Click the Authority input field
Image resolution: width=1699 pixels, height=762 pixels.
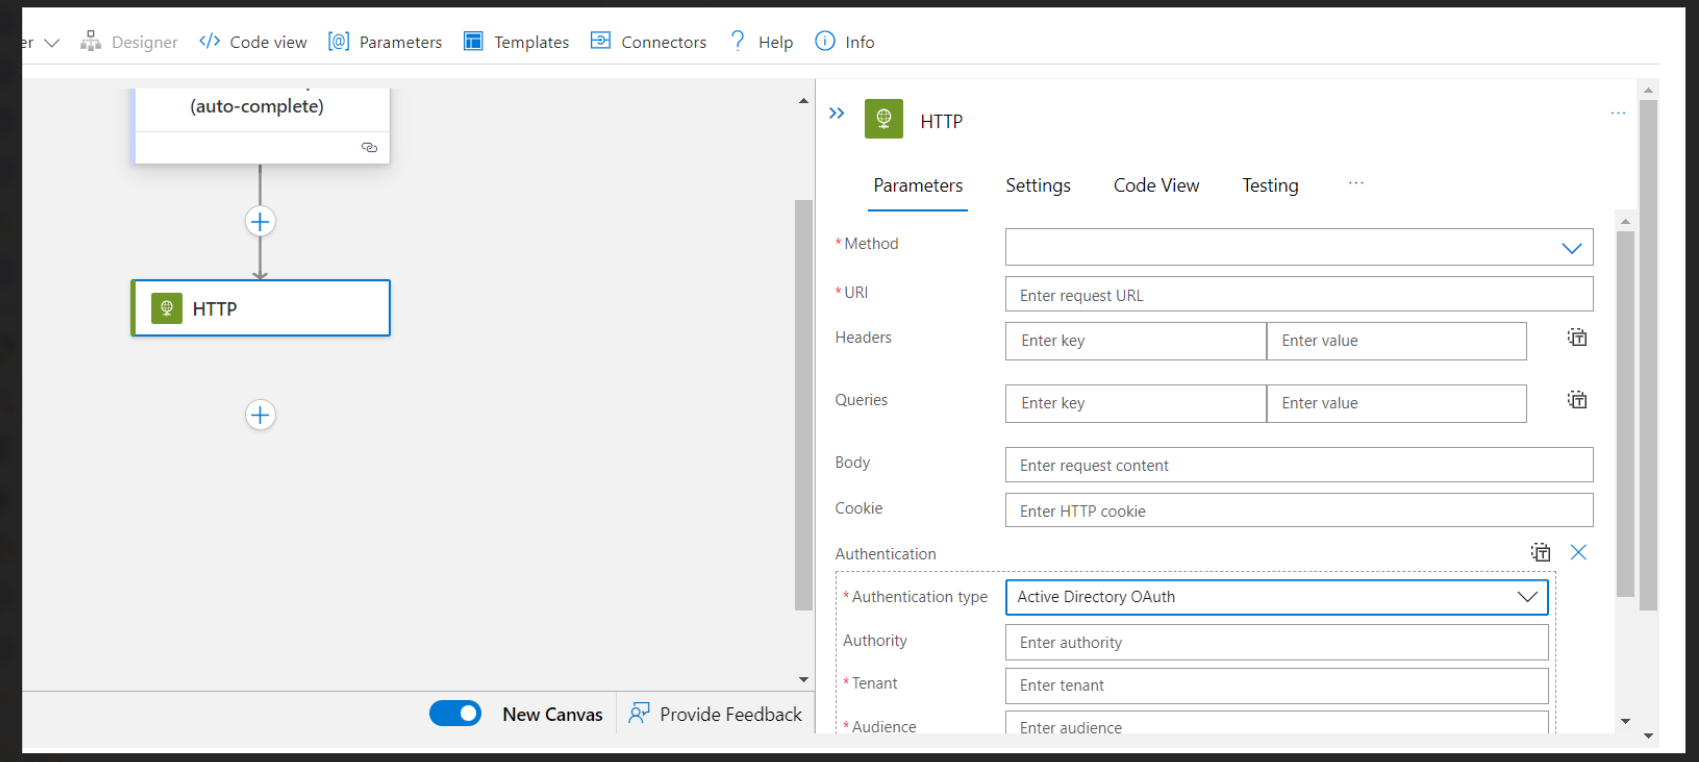pos(1277,642)
